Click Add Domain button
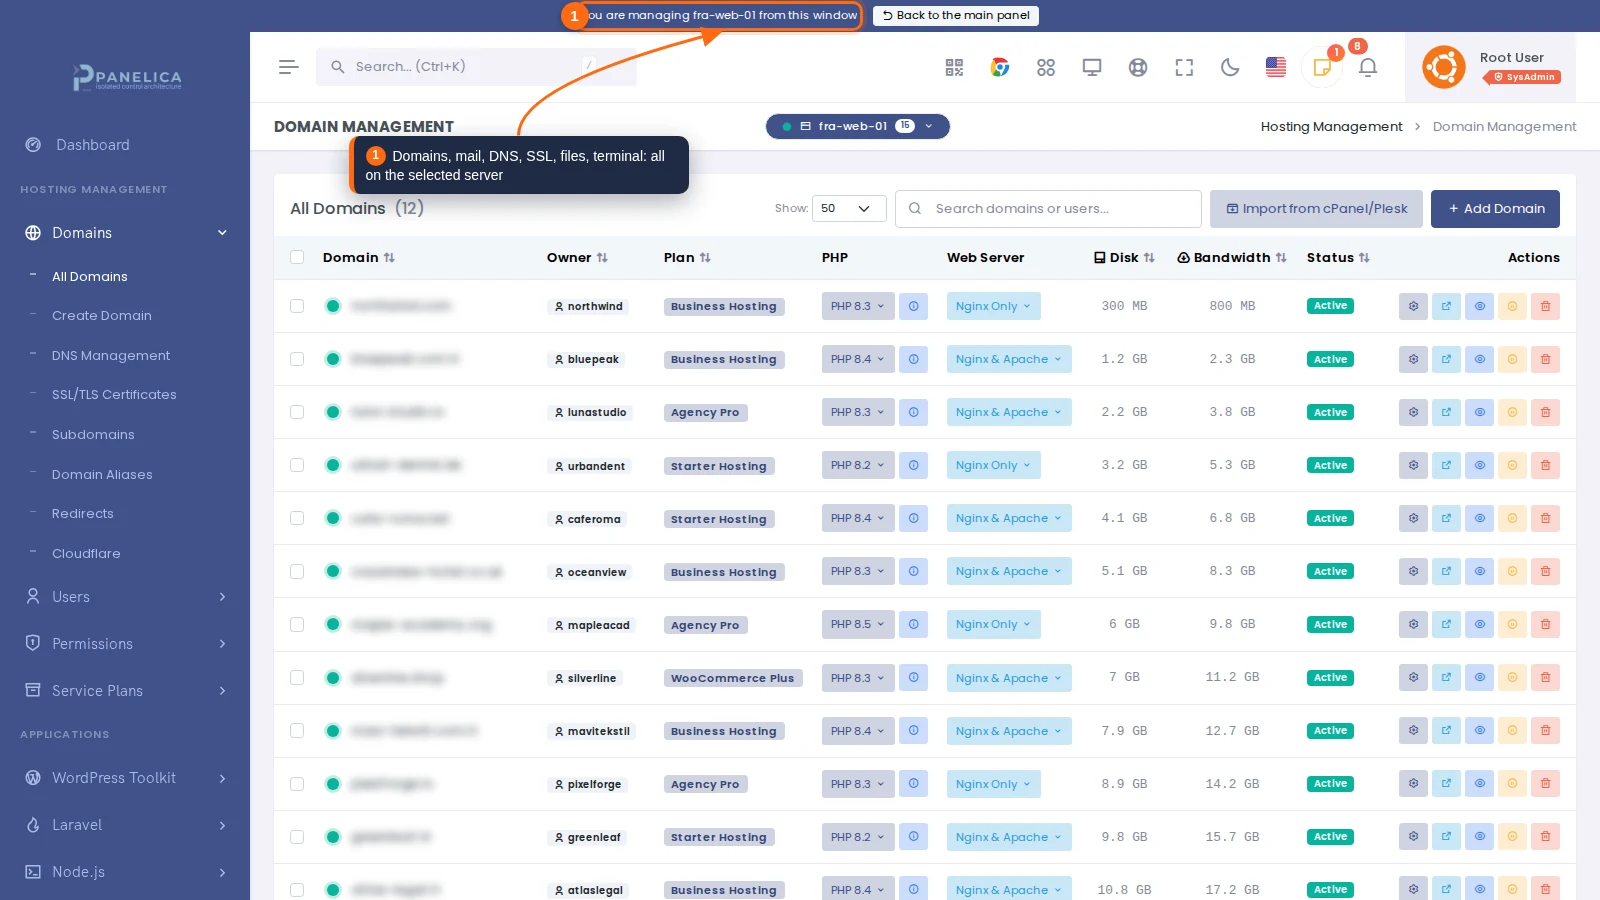Image resolution: width=1600 pixels, height=900 pixels. pyautogui.click(x=1495, y=209)
